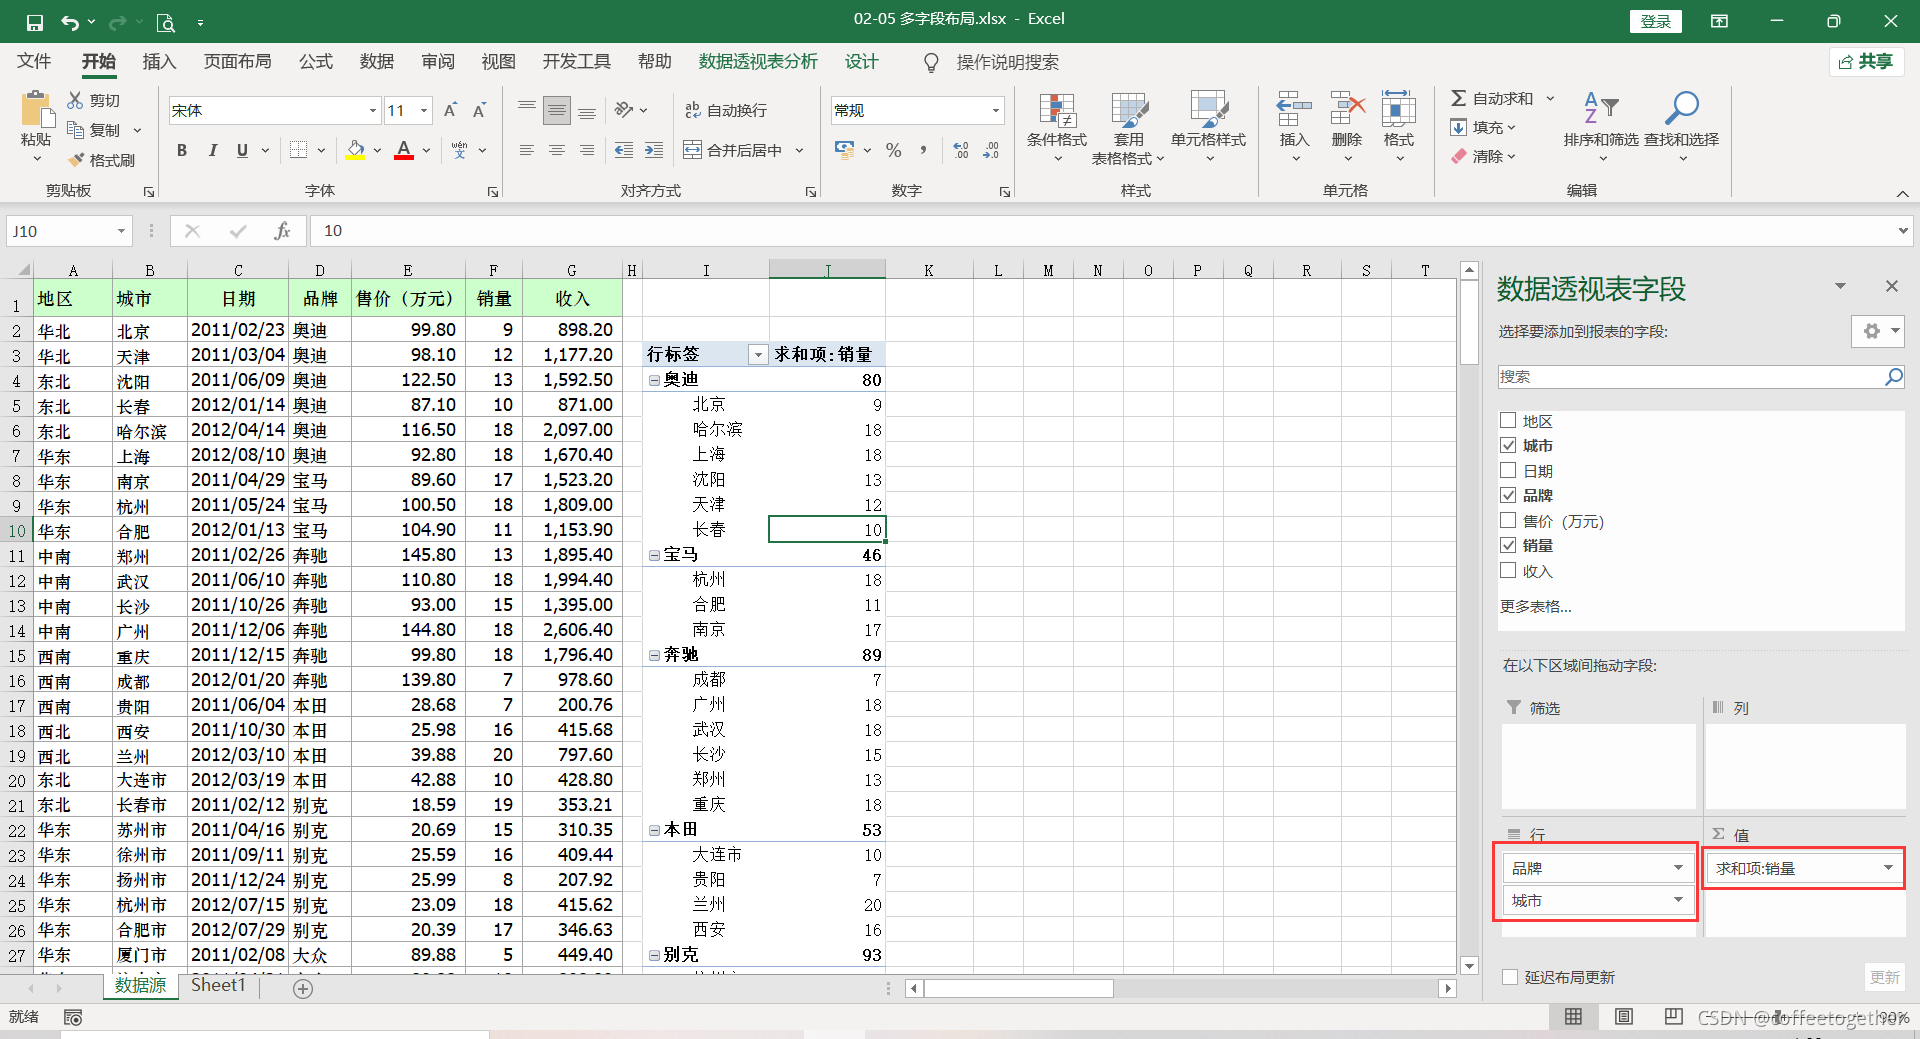The height and width of the screenshot is (1039, 1920).
Task: Click the 更多表格... link
Action: point(1535,606)
